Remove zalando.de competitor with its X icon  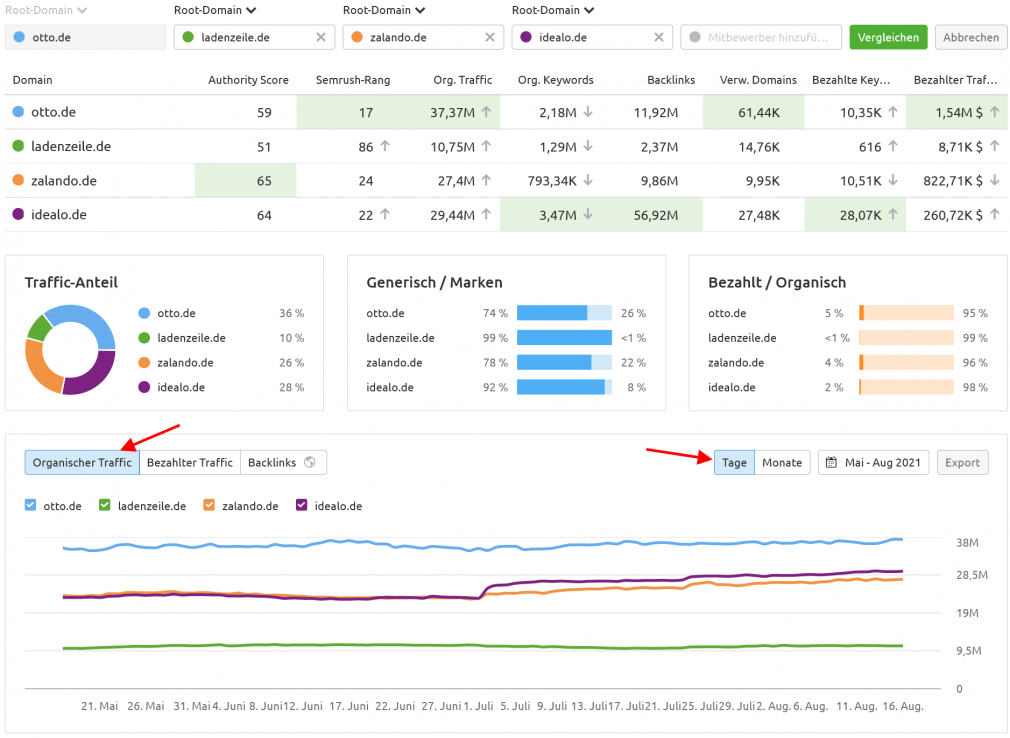(490, 37)
